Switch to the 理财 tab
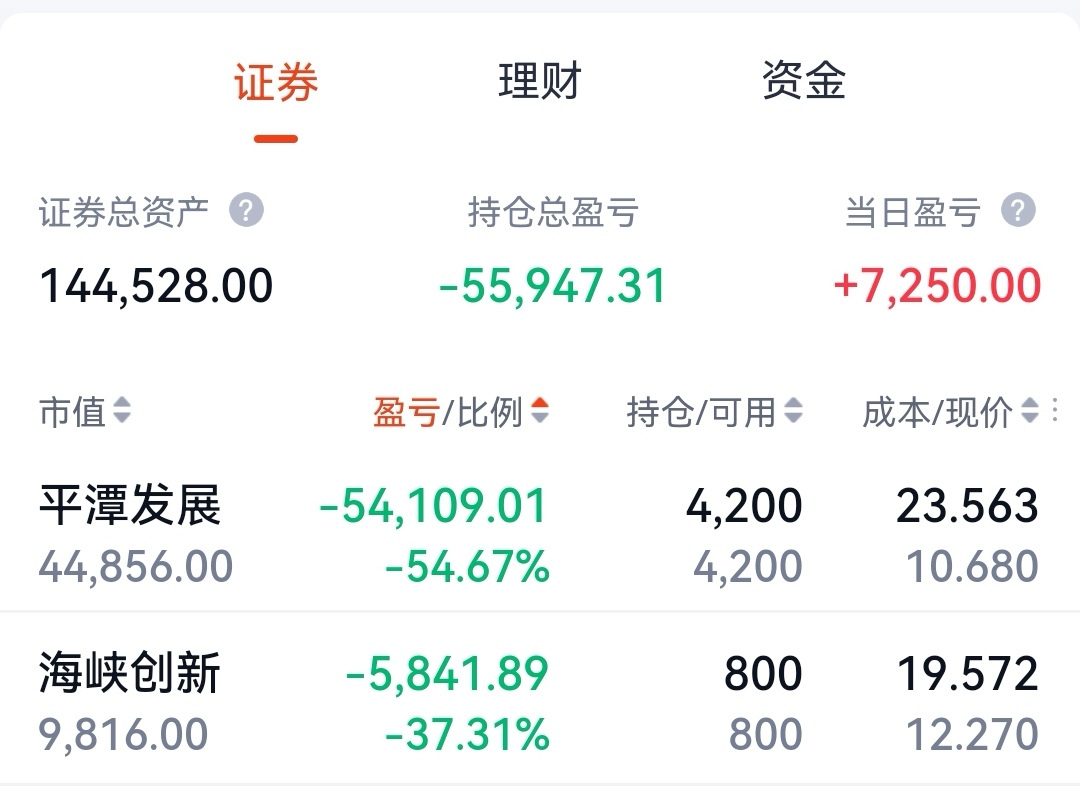The height and width of the screenshot is (792, 1080). point(540,81)
